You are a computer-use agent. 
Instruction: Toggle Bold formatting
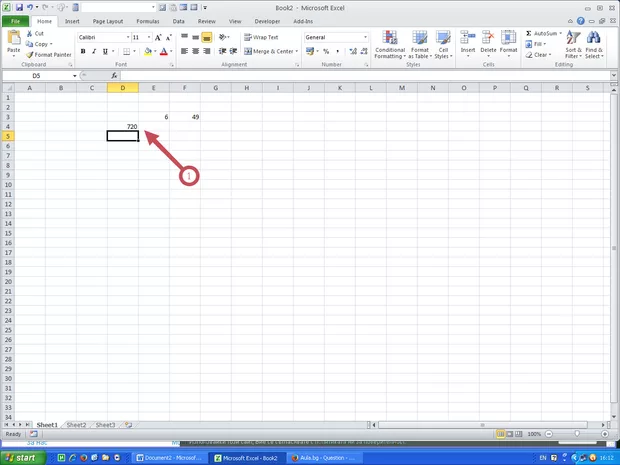[x=83, y=51]
